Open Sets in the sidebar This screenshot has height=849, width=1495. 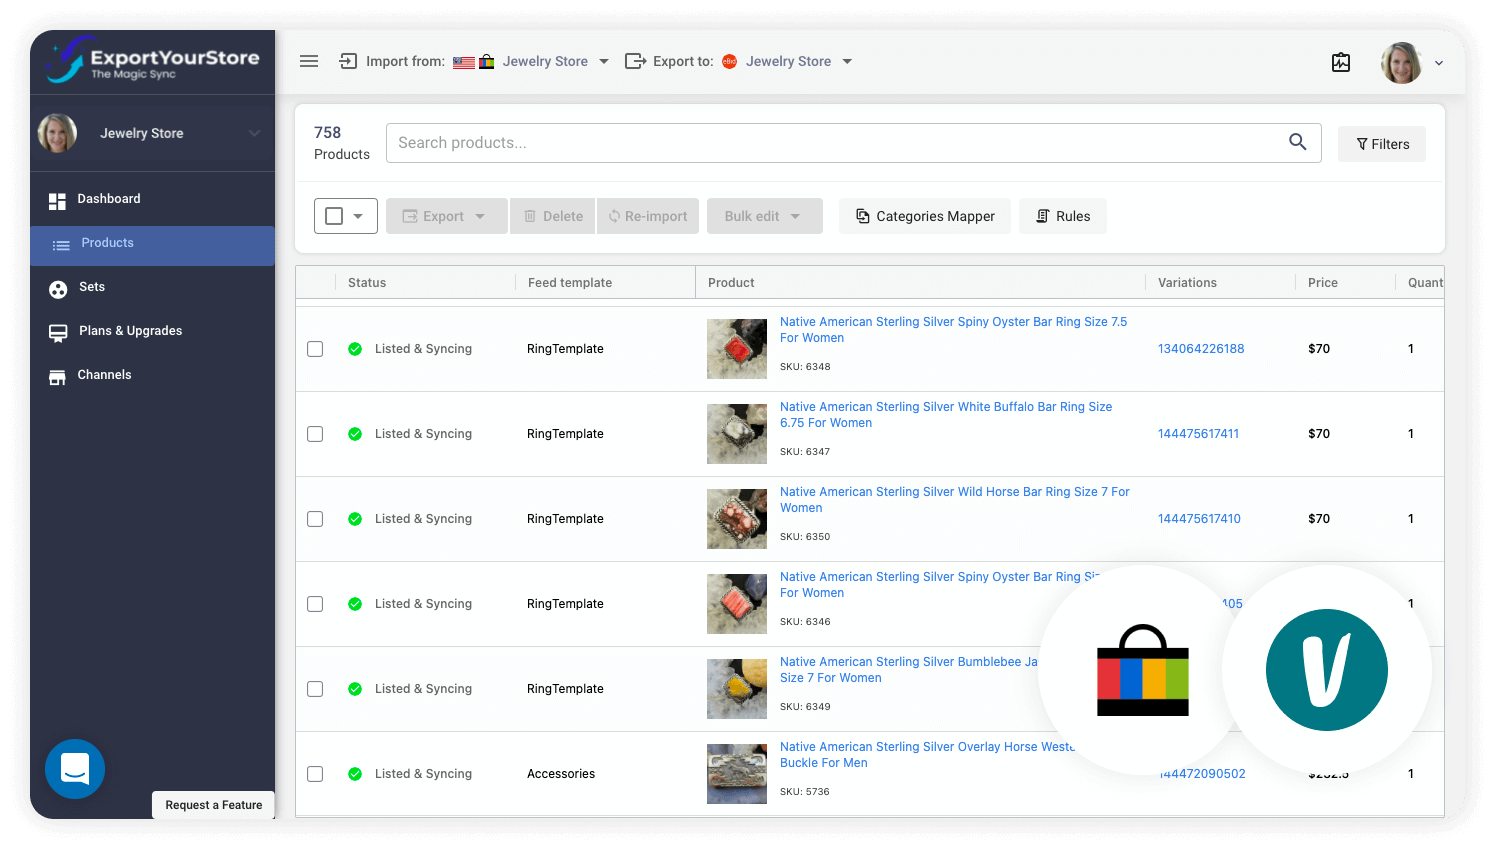point(152,287)
